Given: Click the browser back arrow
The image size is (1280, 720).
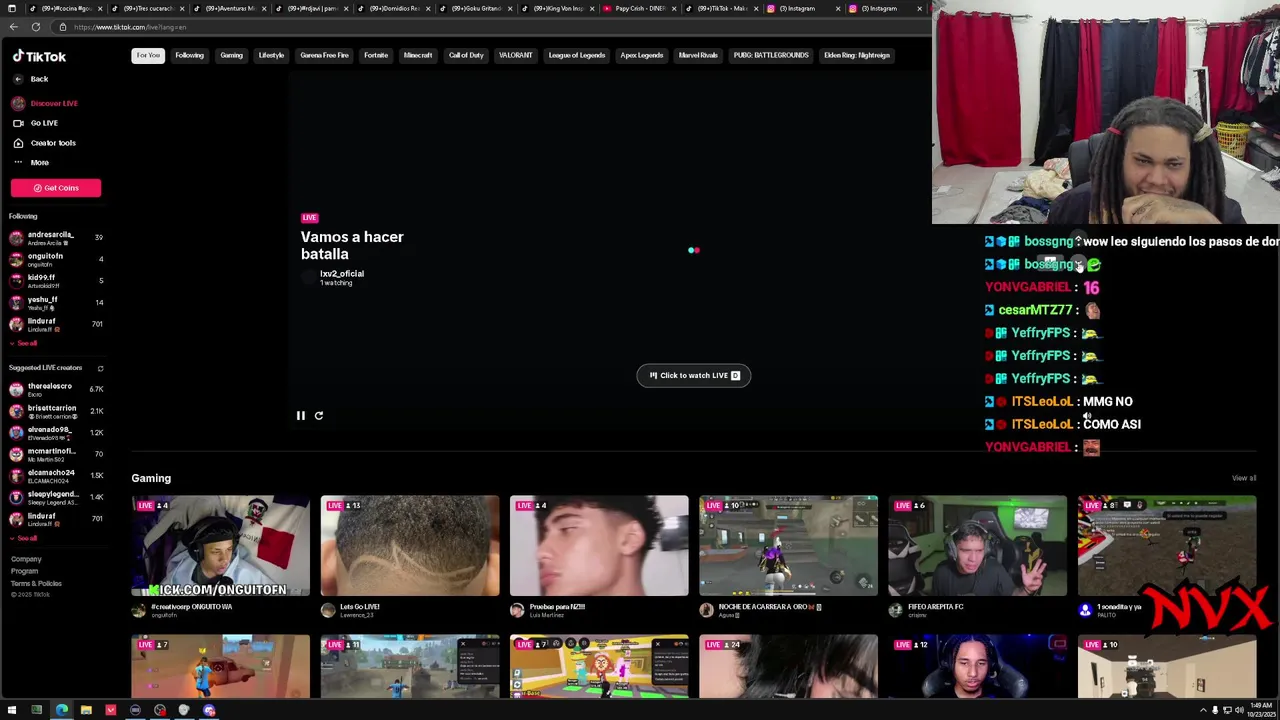Looking at the screenshot, I should [14, 27].
